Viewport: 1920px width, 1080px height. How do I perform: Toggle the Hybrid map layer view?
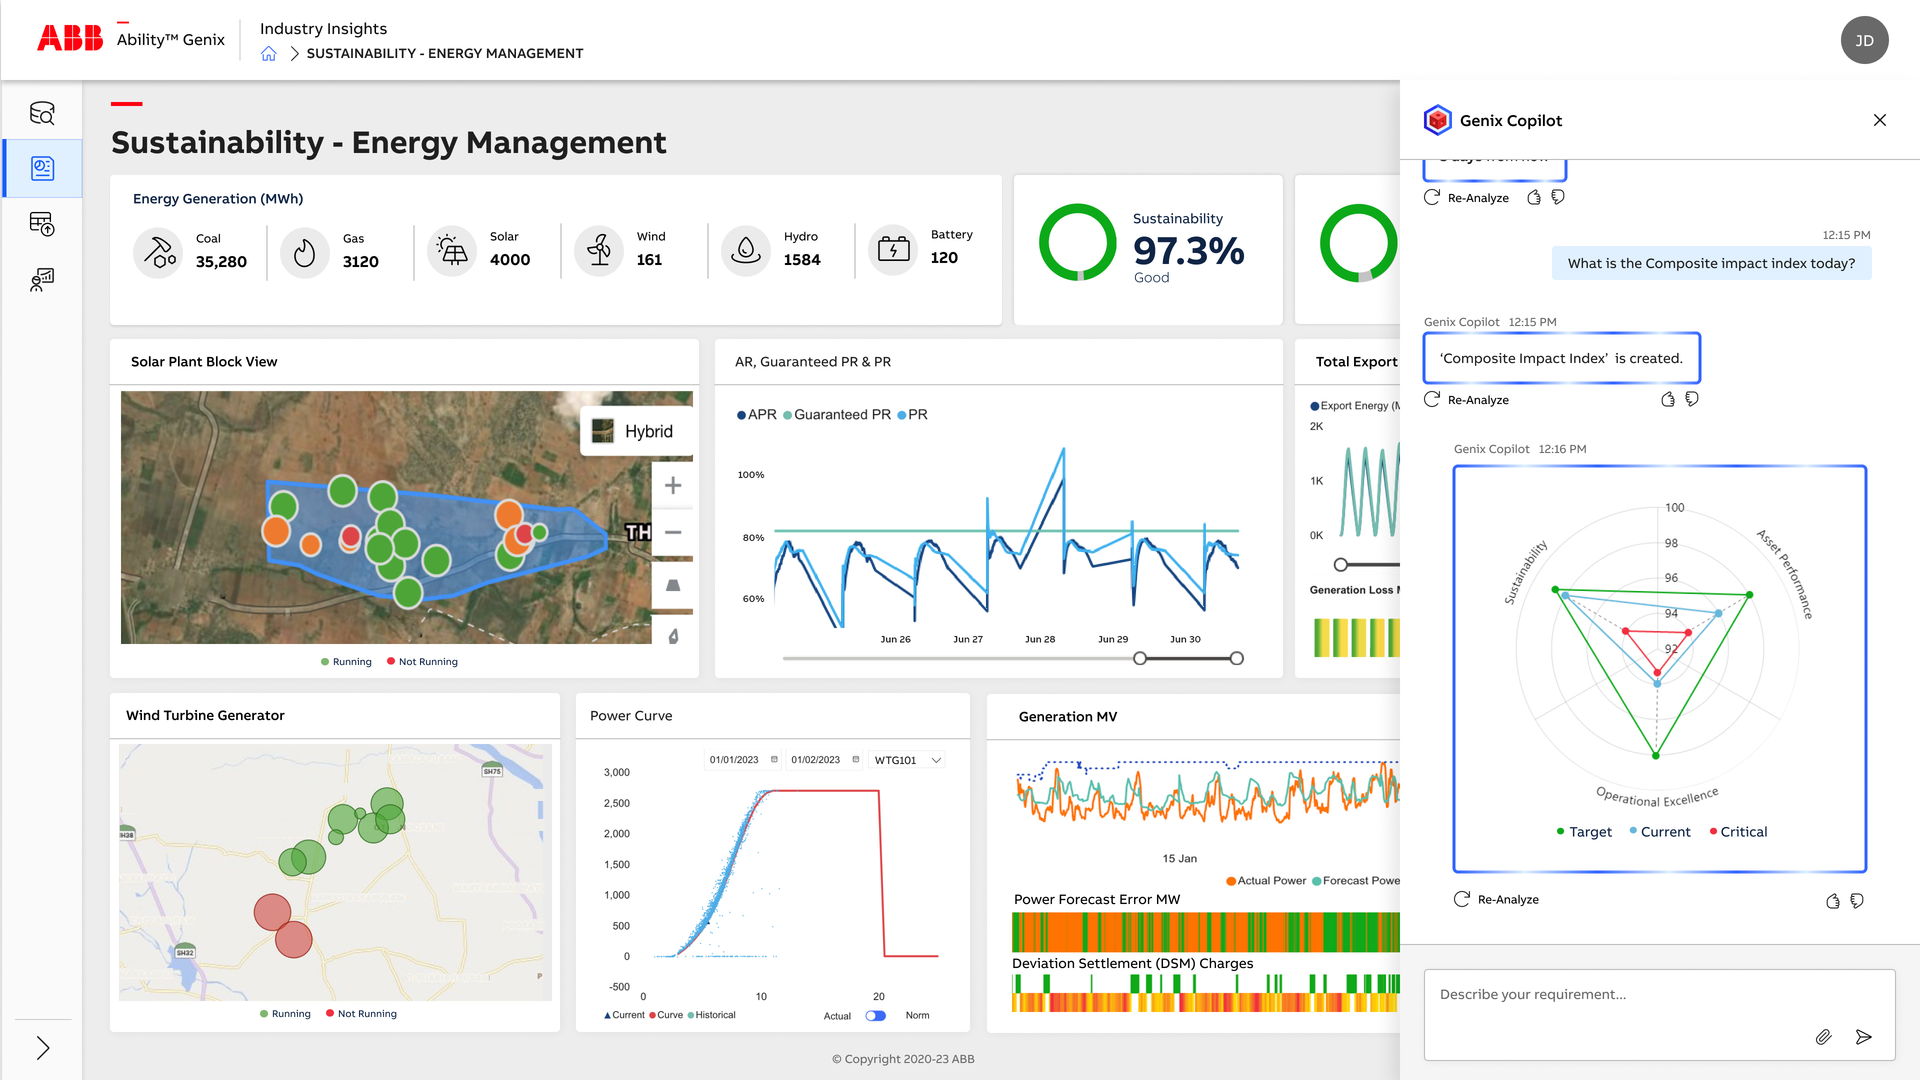coord(638,430)
